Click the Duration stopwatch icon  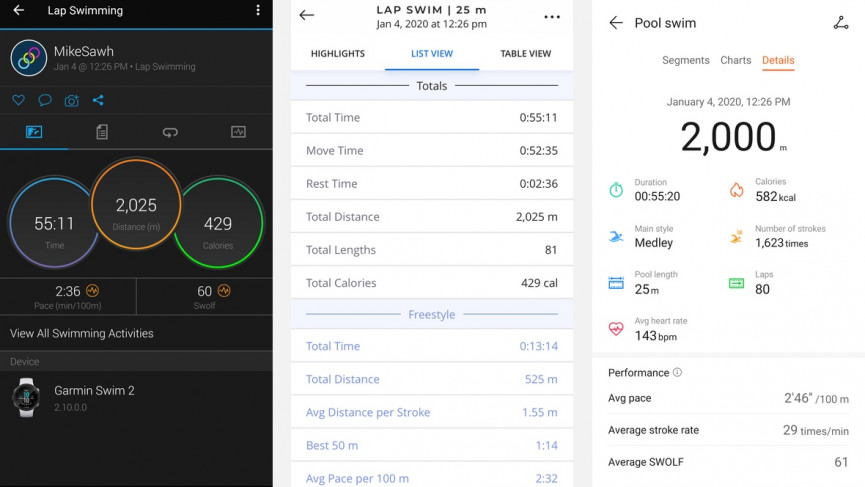[x=616, y=190]
